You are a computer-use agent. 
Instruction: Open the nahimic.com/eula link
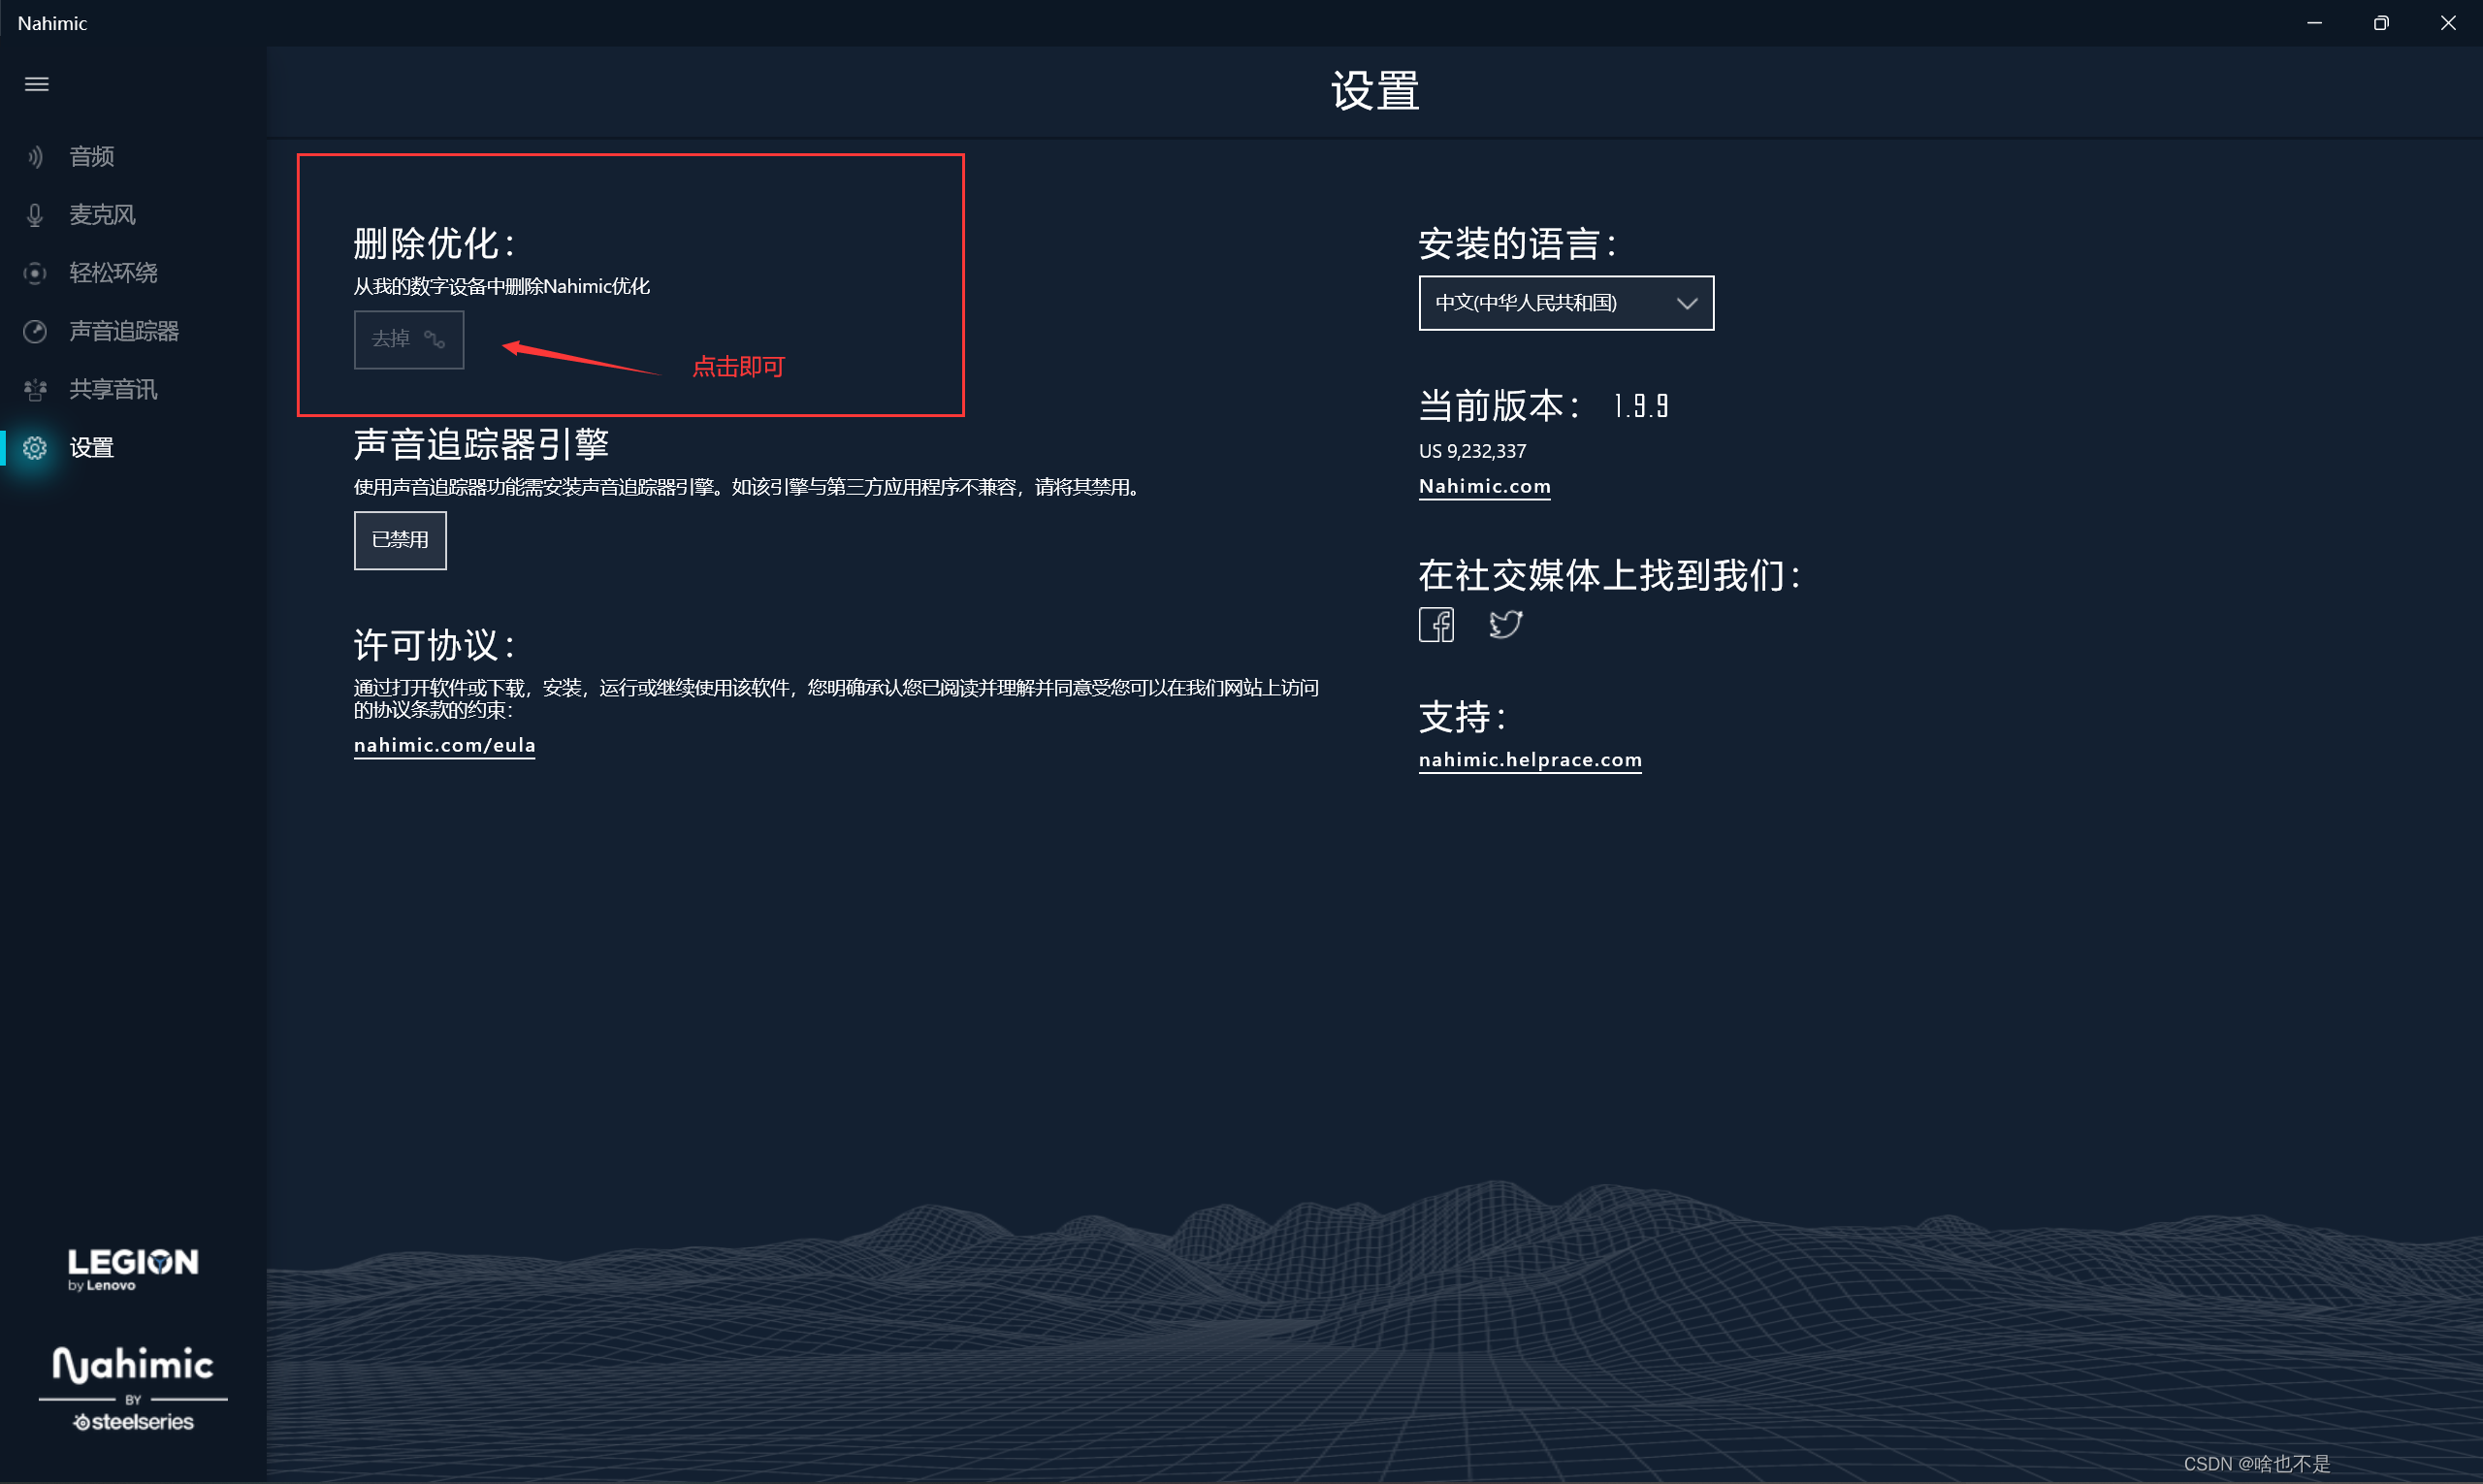click(444, 745)
